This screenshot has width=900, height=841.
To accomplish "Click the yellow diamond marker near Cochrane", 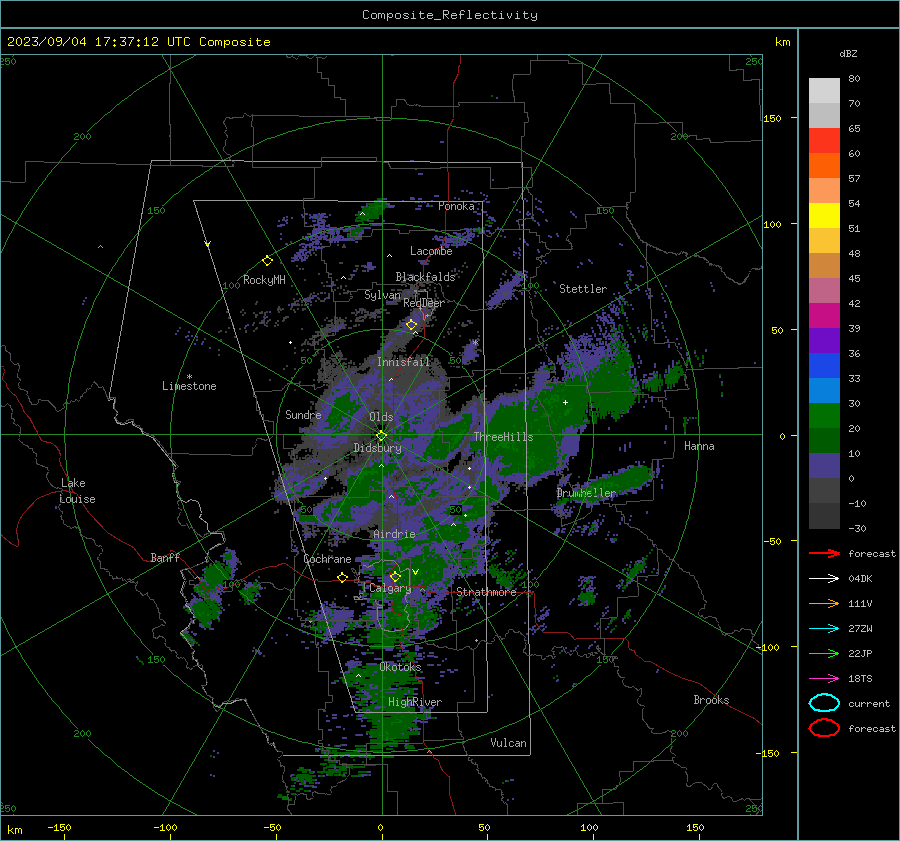I will [343, 577].
